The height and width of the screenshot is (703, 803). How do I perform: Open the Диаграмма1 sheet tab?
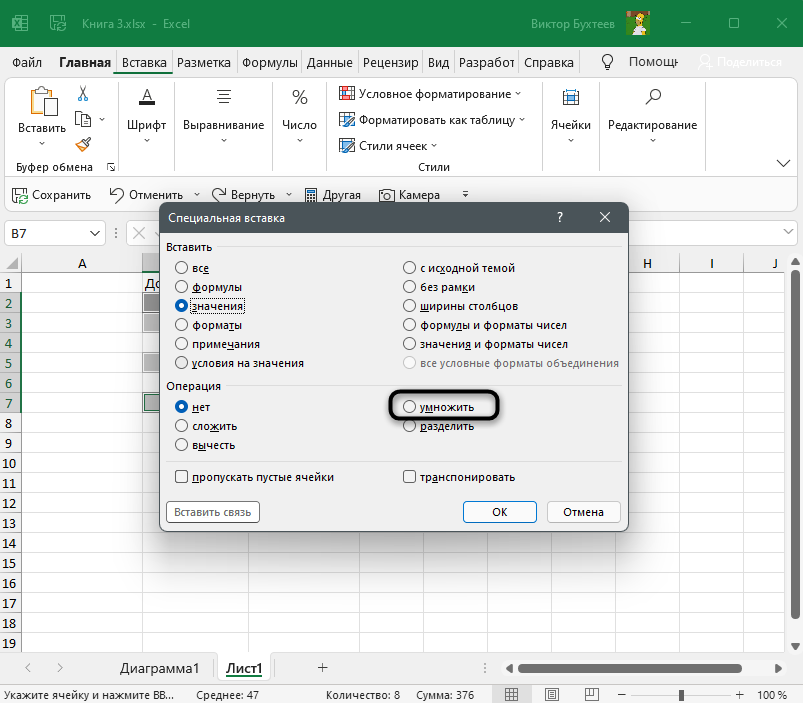[160, 667]
